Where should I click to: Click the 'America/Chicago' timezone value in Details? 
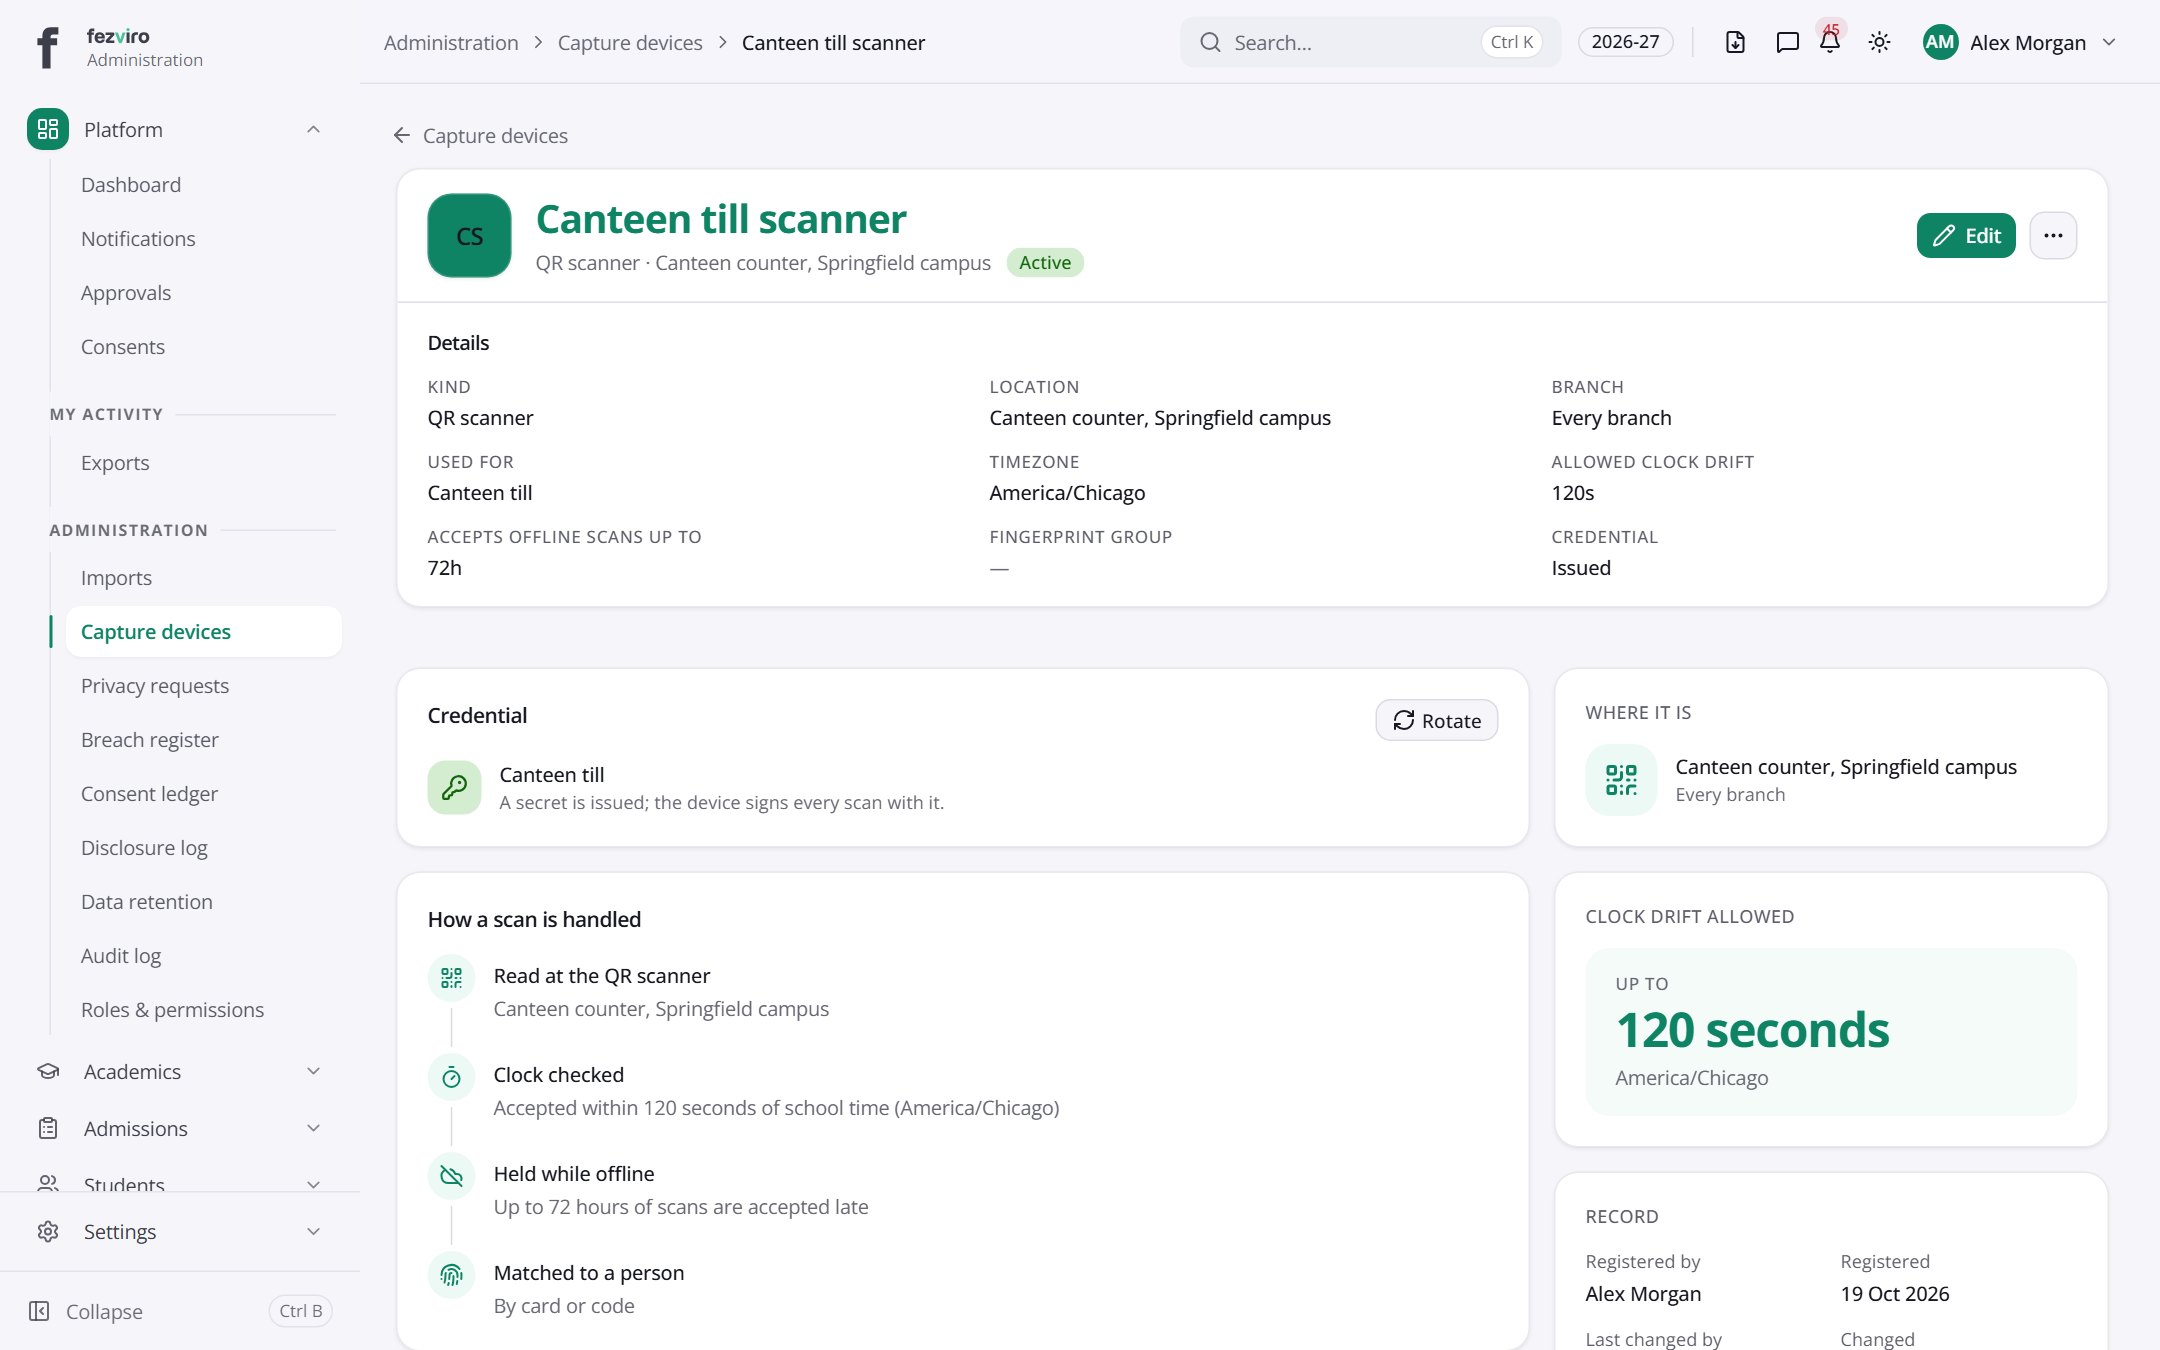pos(1067,493)
